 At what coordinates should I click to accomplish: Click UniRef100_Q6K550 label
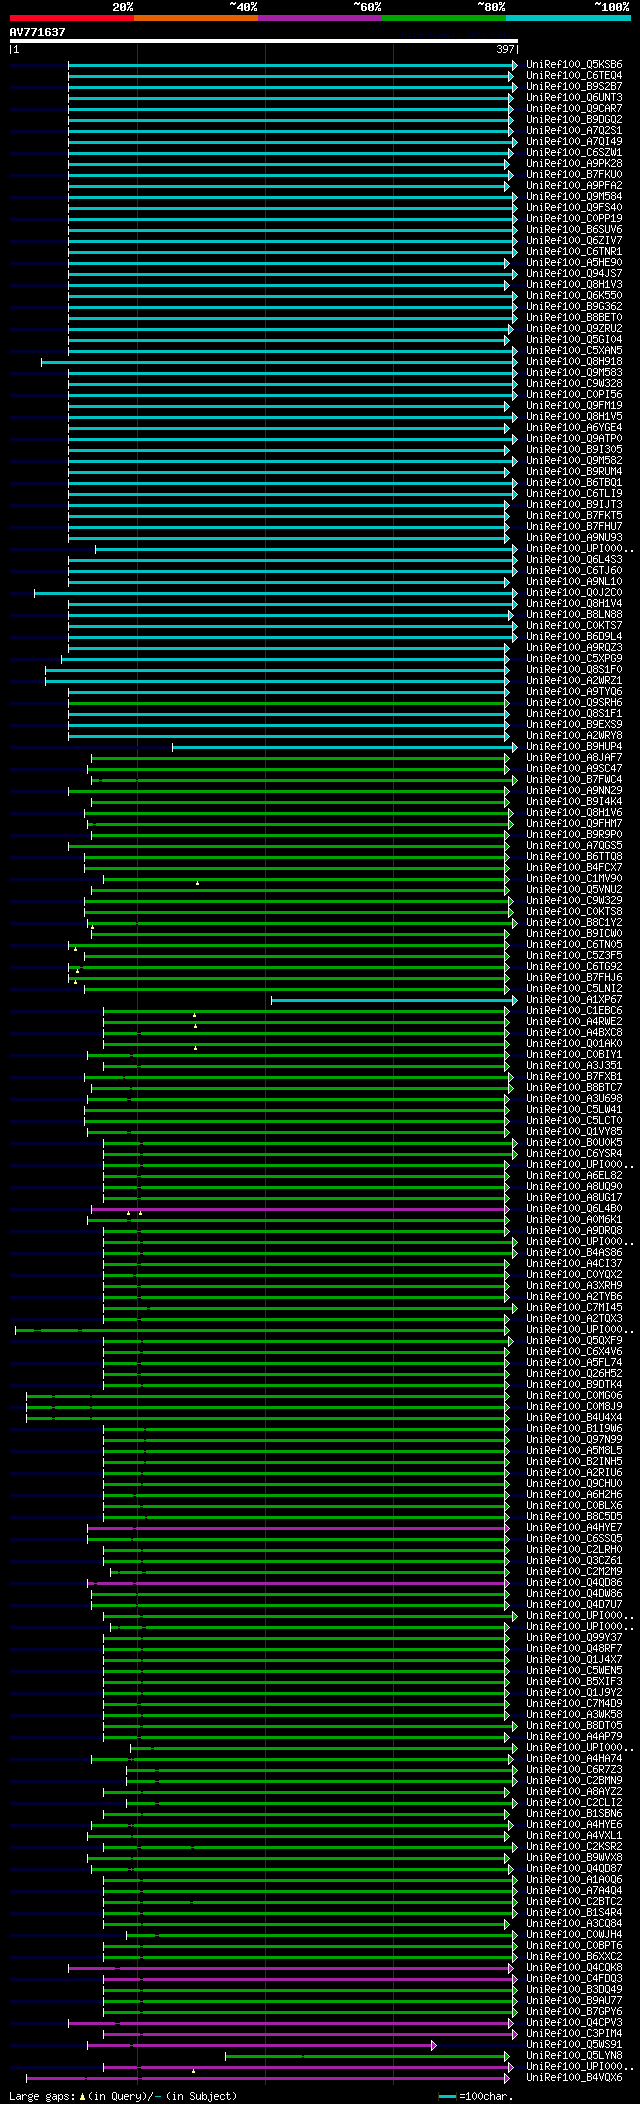click(x=574, y=296)
